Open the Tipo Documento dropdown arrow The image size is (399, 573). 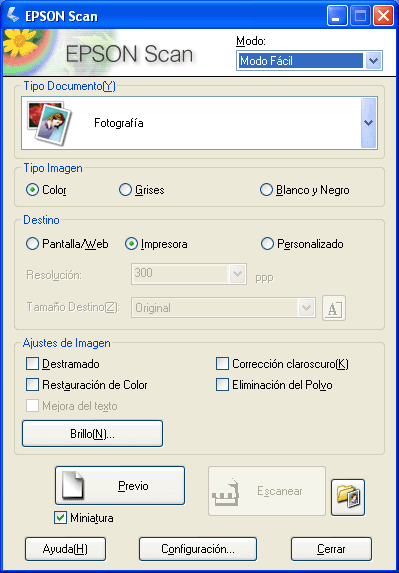click(369, 123)
